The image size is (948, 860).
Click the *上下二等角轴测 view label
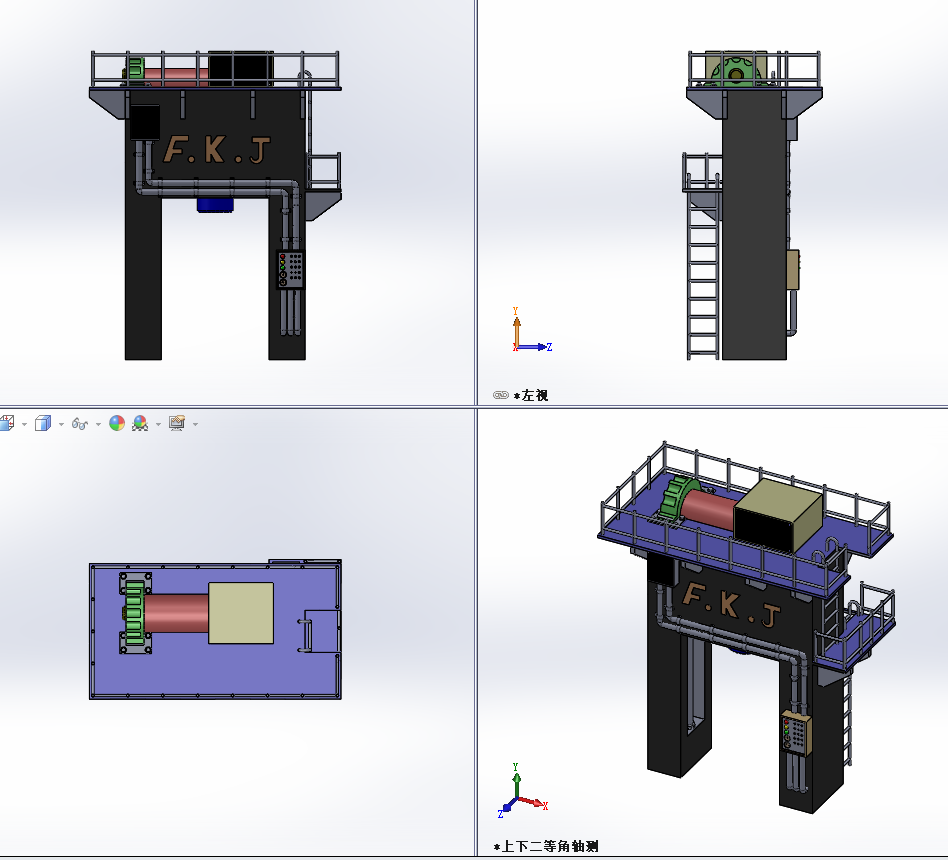pyautogui.click(x=546, y=846)
